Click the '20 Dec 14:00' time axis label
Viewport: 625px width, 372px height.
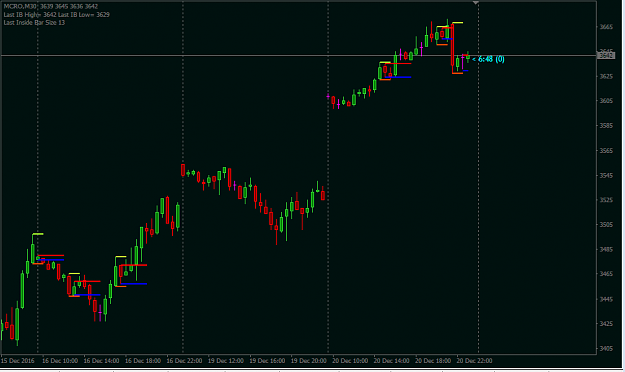[x=392, y=361]
